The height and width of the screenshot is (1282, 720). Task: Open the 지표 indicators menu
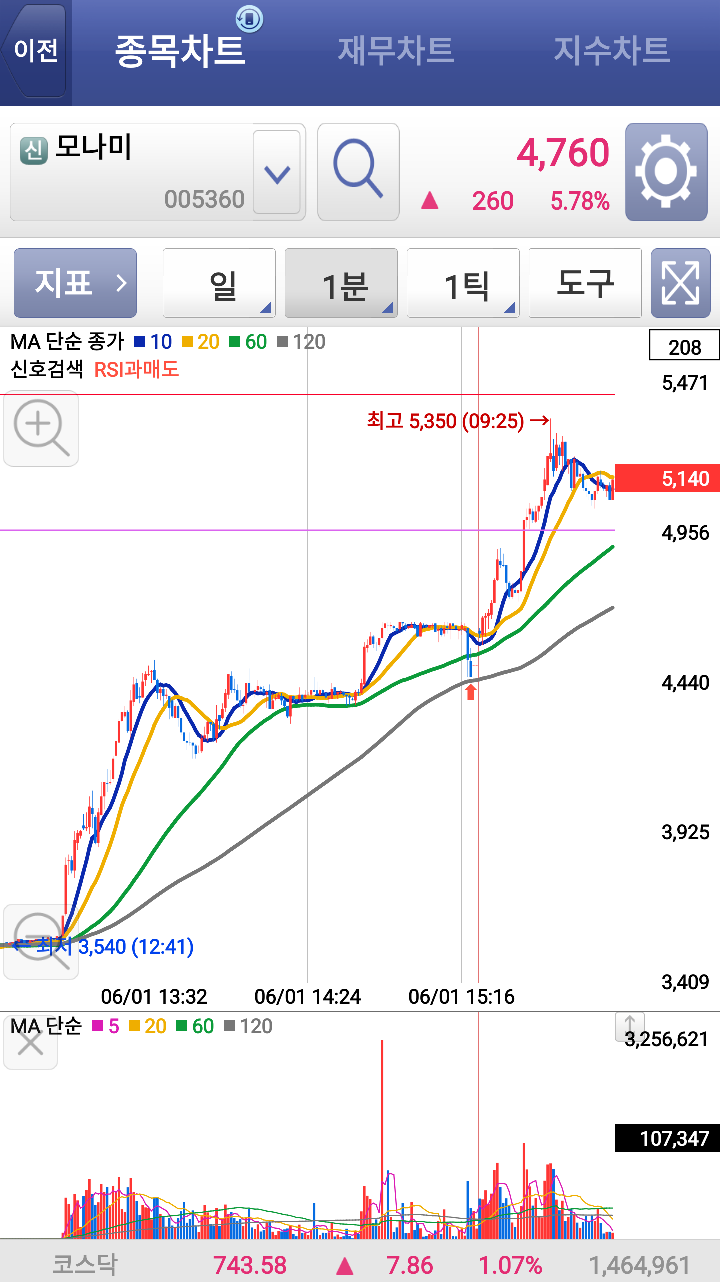click(x=75, y=283)
